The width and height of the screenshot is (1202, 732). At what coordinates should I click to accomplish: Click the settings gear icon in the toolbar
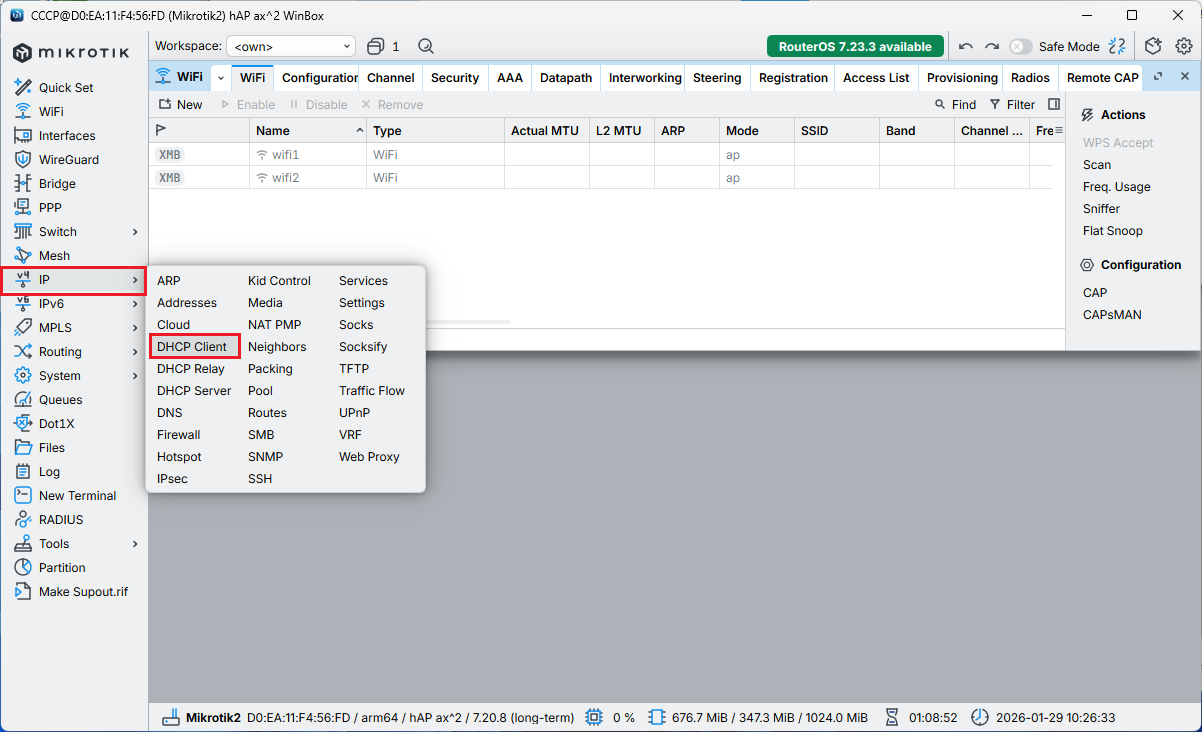coord(1184,46)
